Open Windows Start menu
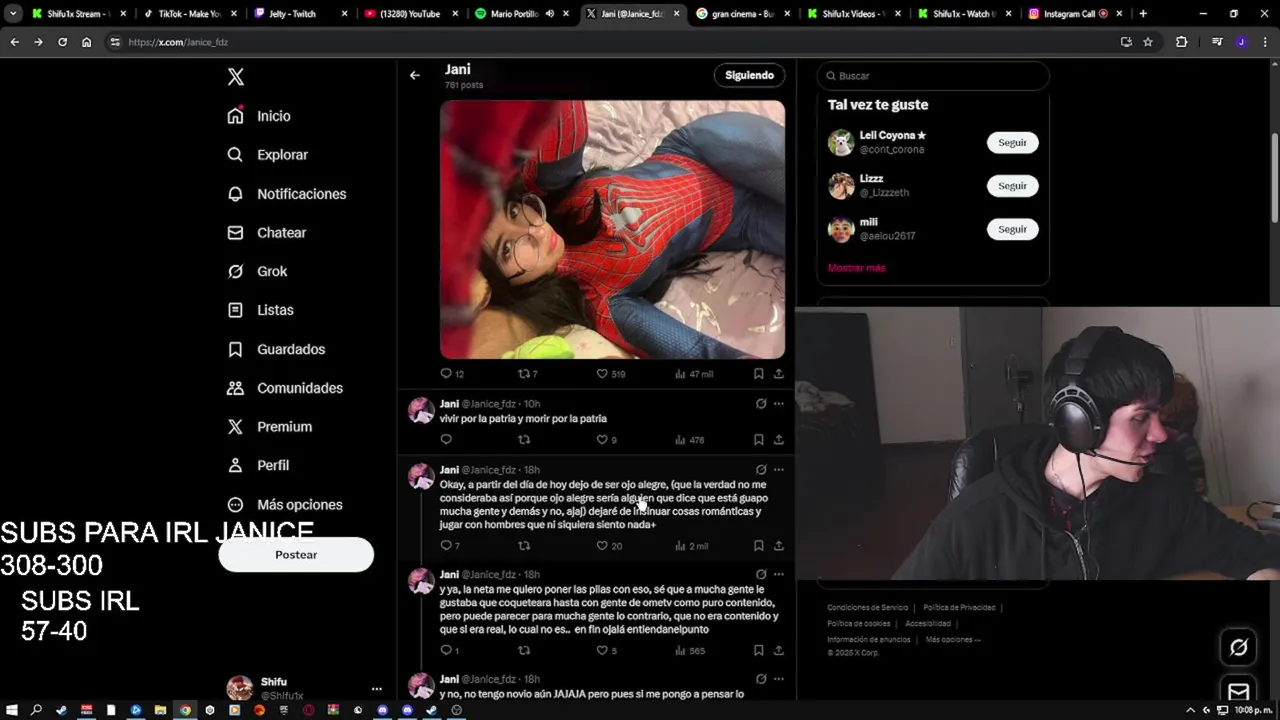The width and height of the screenshot is (1280, 720). (12, 710)
